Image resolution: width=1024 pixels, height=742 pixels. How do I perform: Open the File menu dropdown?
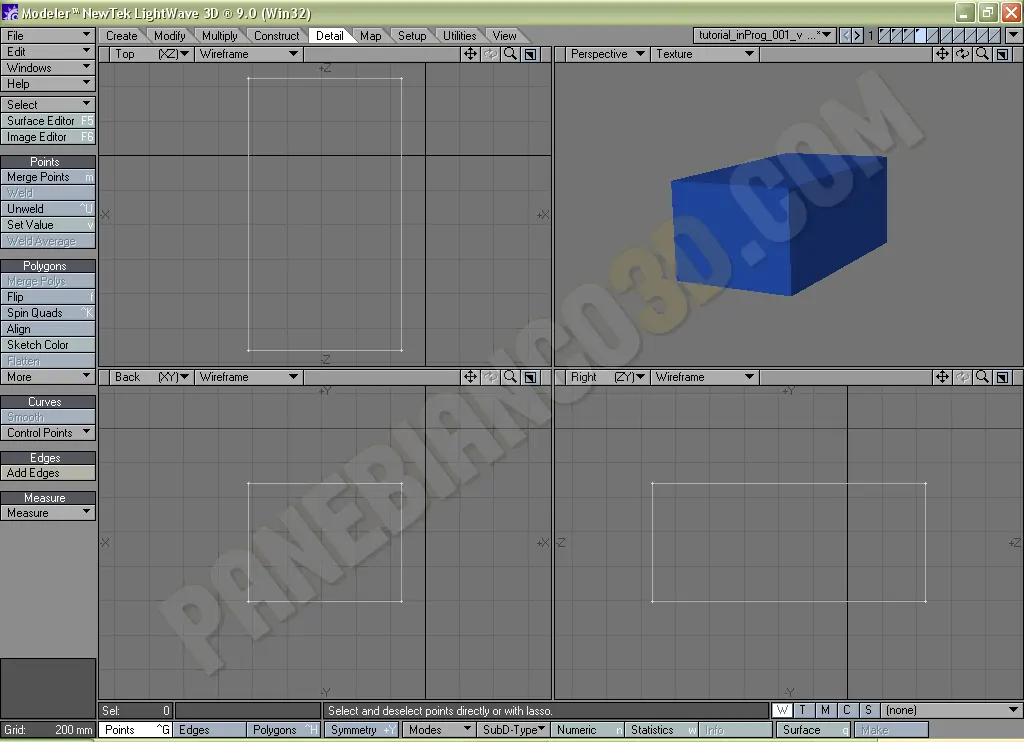pyautogui.click(x=48, y=35)
